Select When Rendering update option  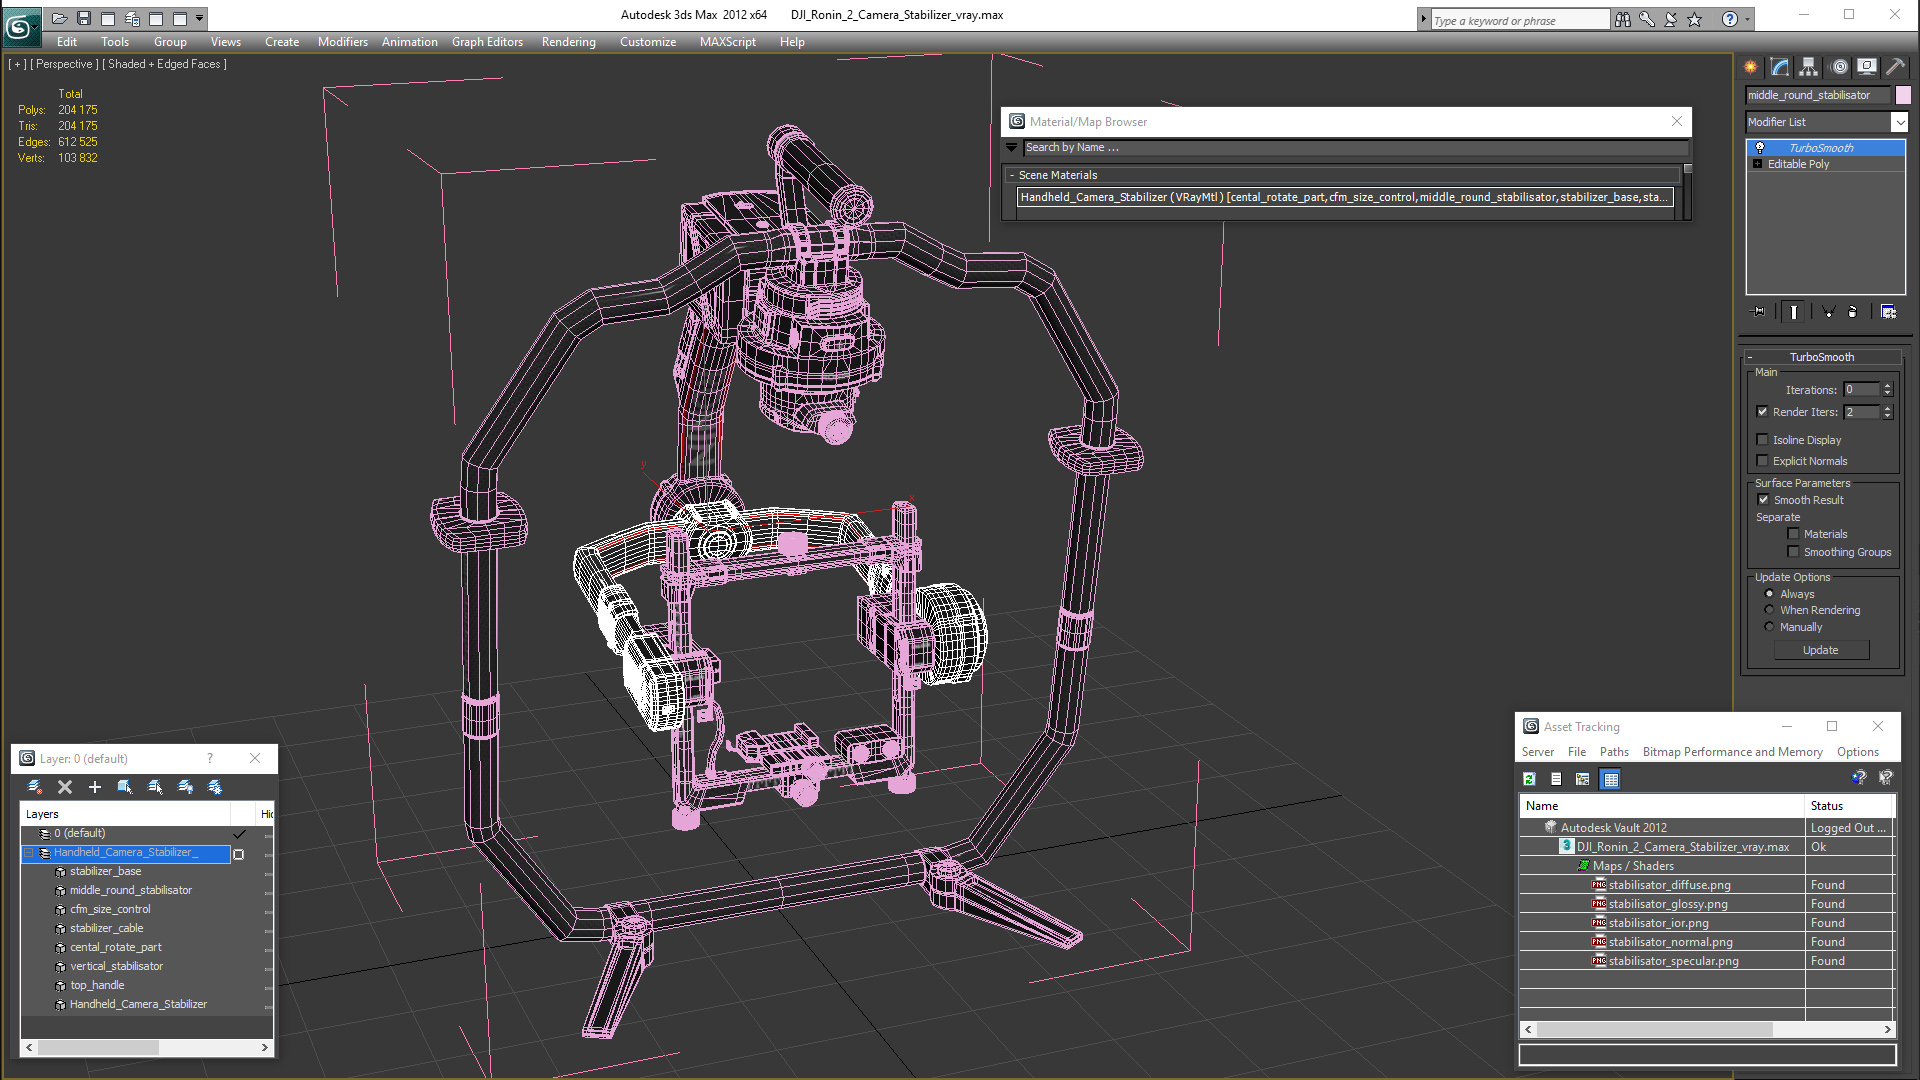pos(1769,610)
